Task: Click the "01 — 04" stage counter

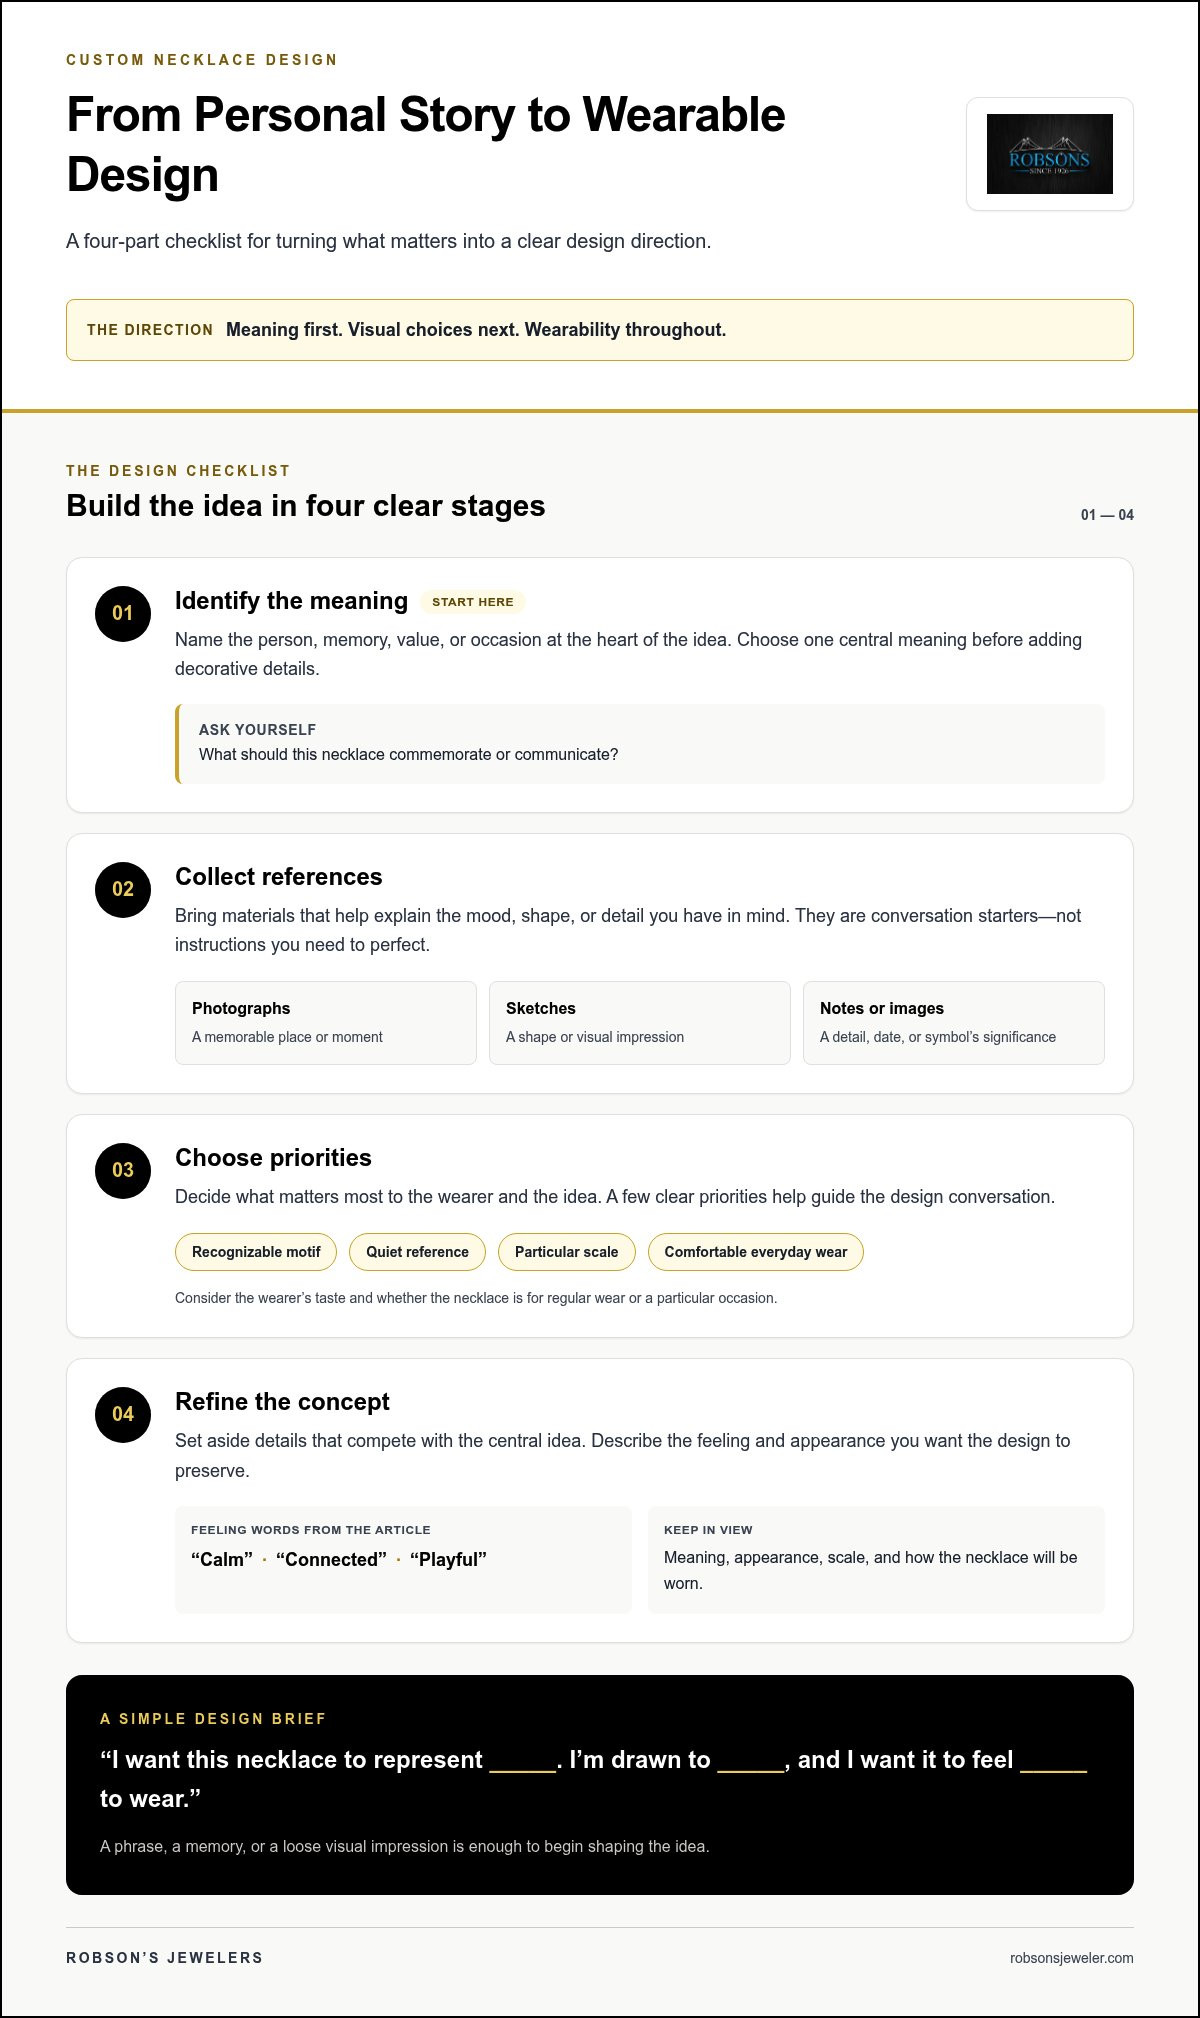Action: 1107,515
